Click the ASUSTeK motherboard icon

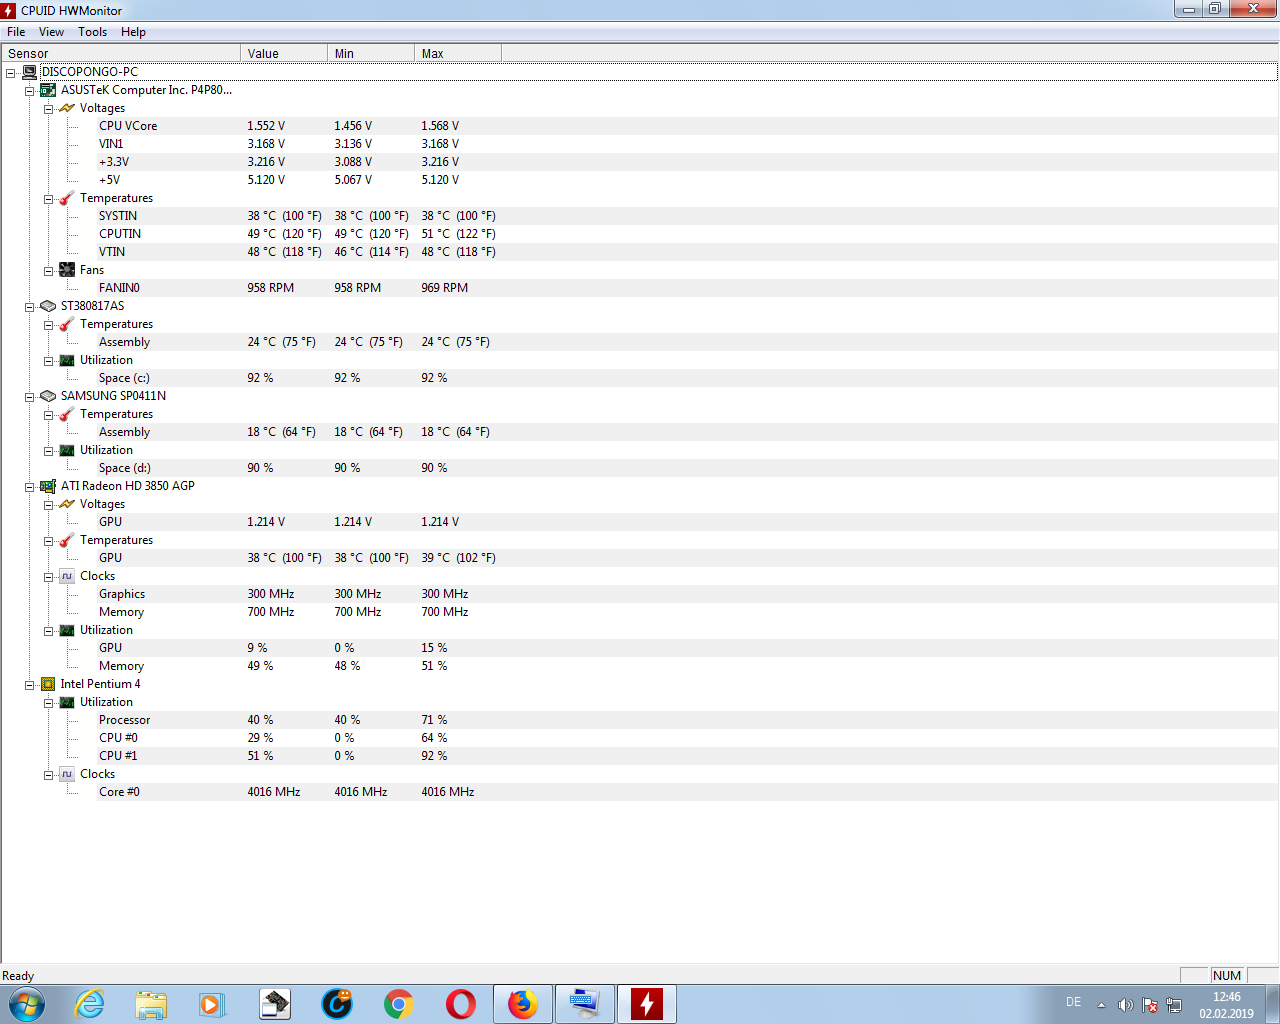click(48, 90)
